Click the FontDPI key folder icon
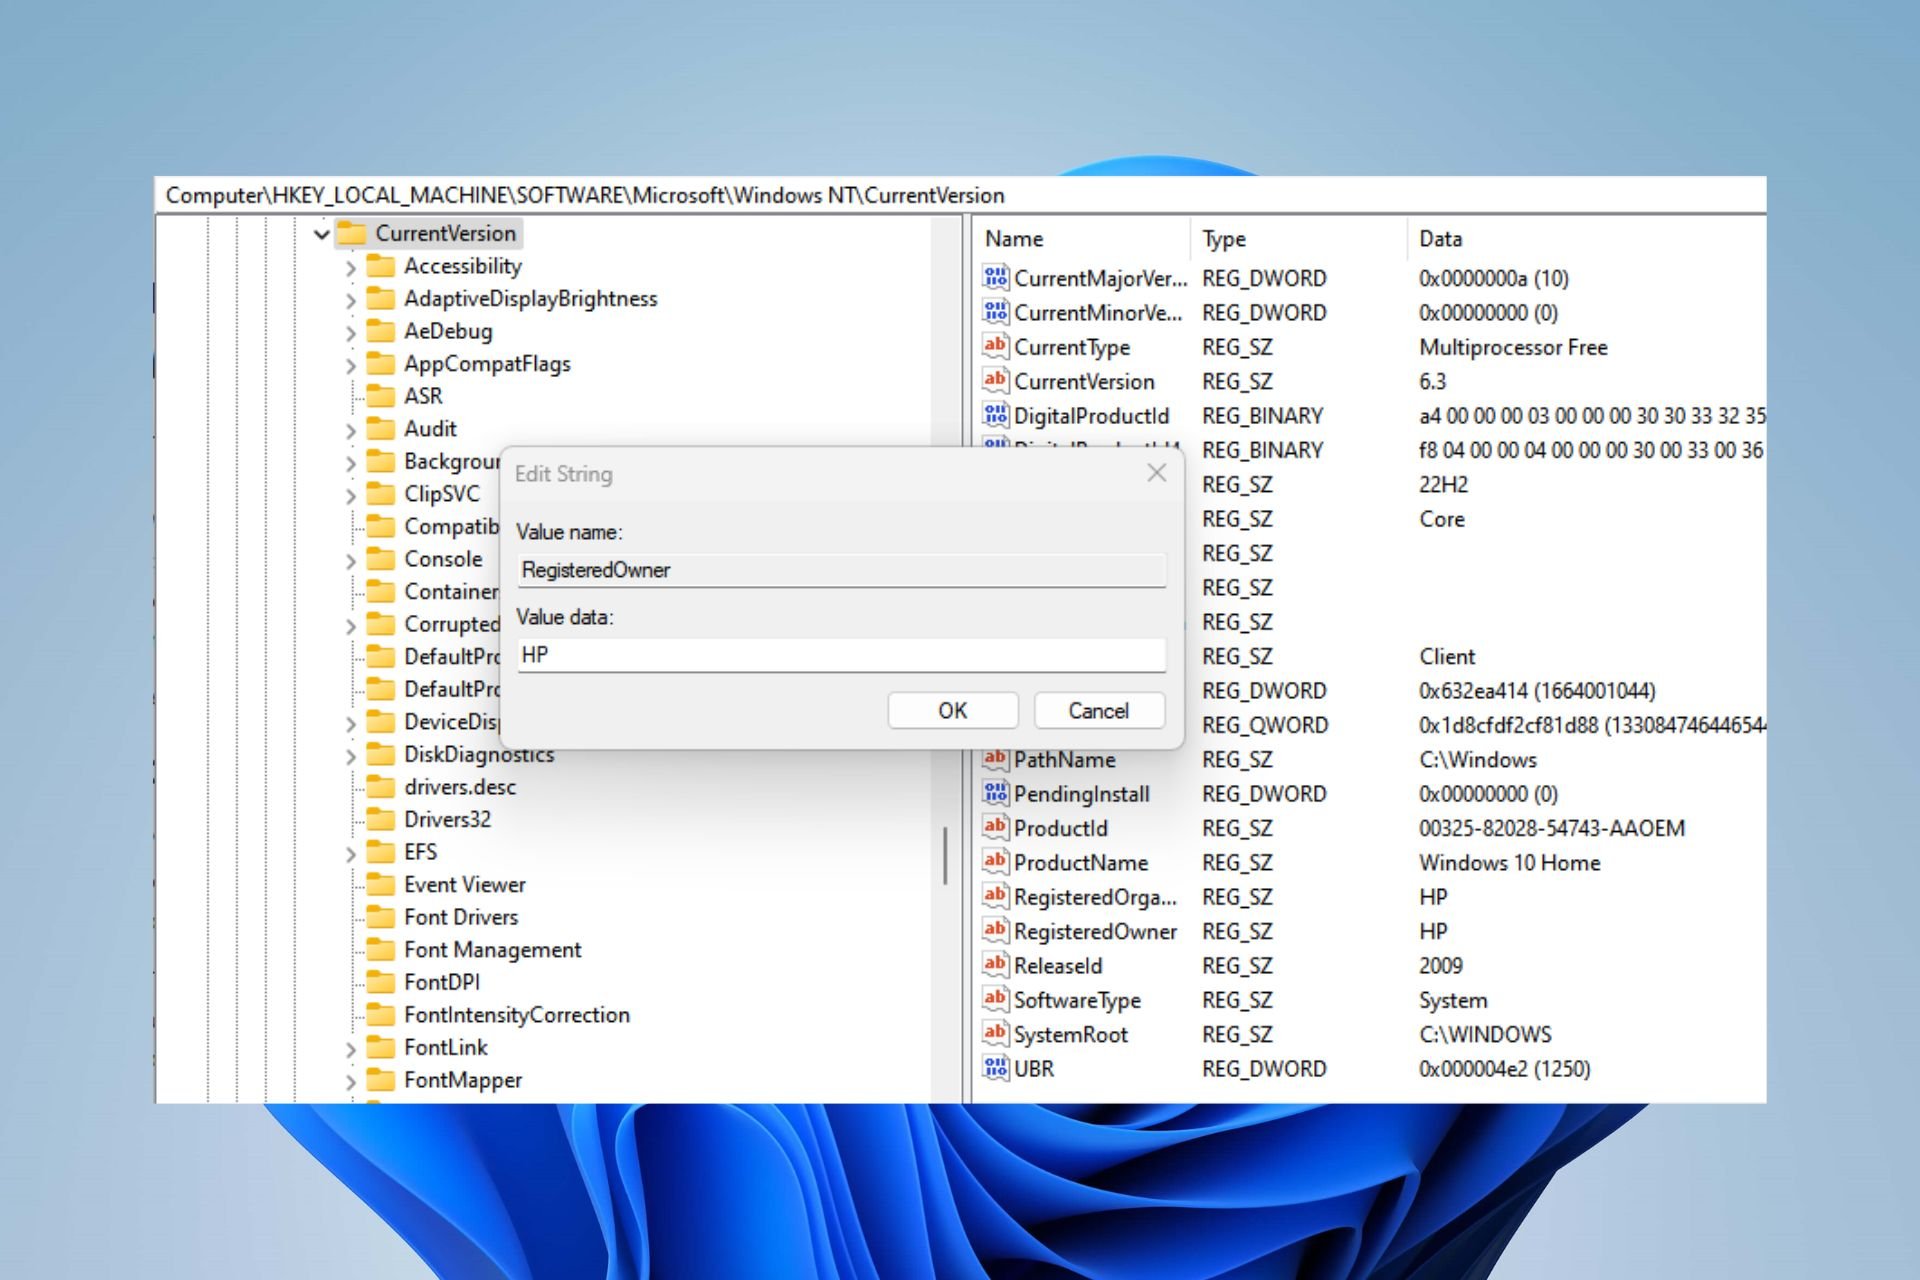Screen dimensions: 1920x1280 pos(380,981)
